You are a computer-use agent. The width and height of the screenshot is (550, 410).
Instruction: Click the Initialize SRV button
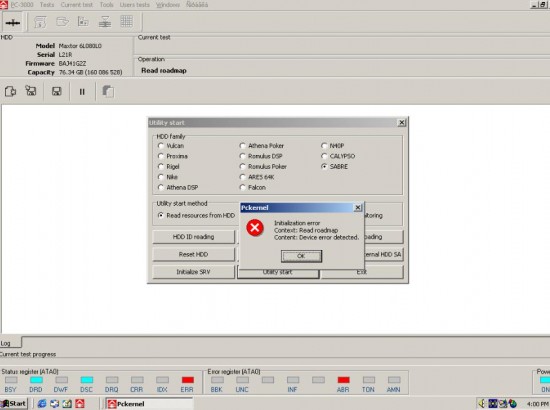(193, 272)
